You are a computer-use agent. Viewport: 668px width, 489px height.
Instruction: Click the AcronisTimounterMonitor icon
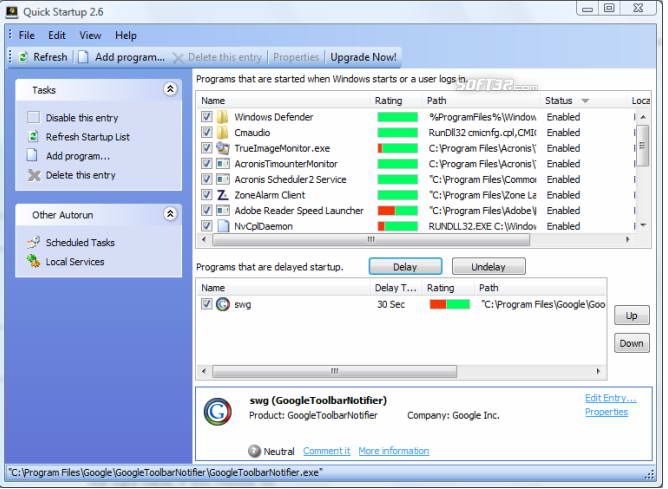coord(222,164)
